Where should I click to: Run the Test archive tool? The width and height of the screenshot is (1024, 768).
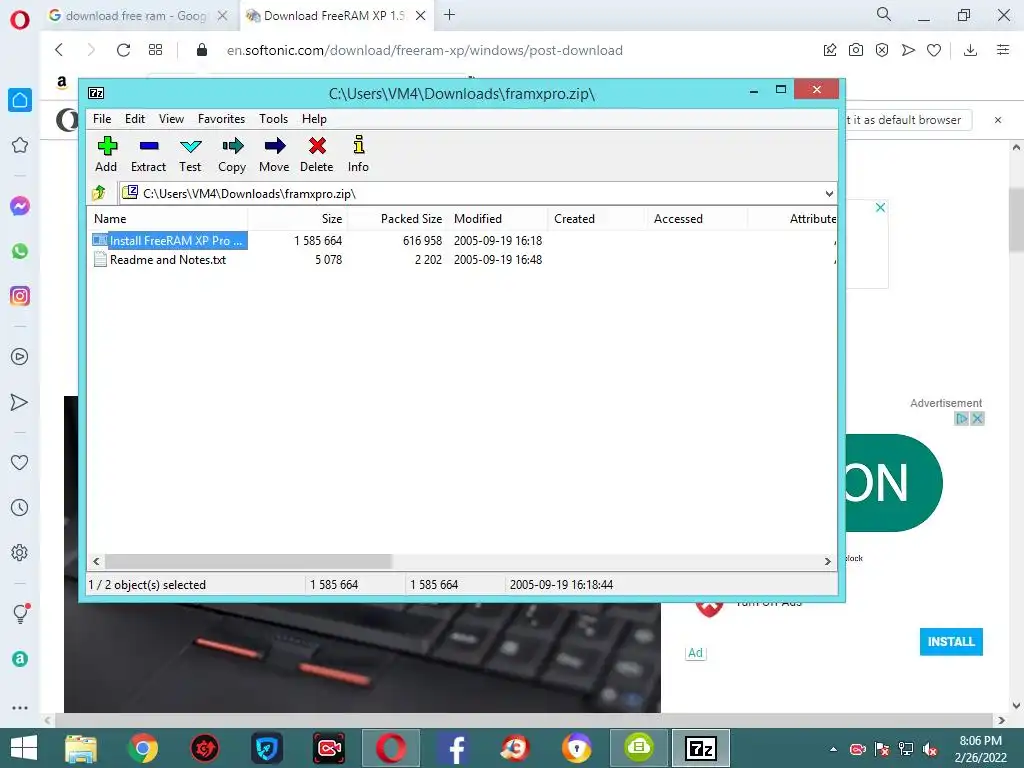(190, 154)
